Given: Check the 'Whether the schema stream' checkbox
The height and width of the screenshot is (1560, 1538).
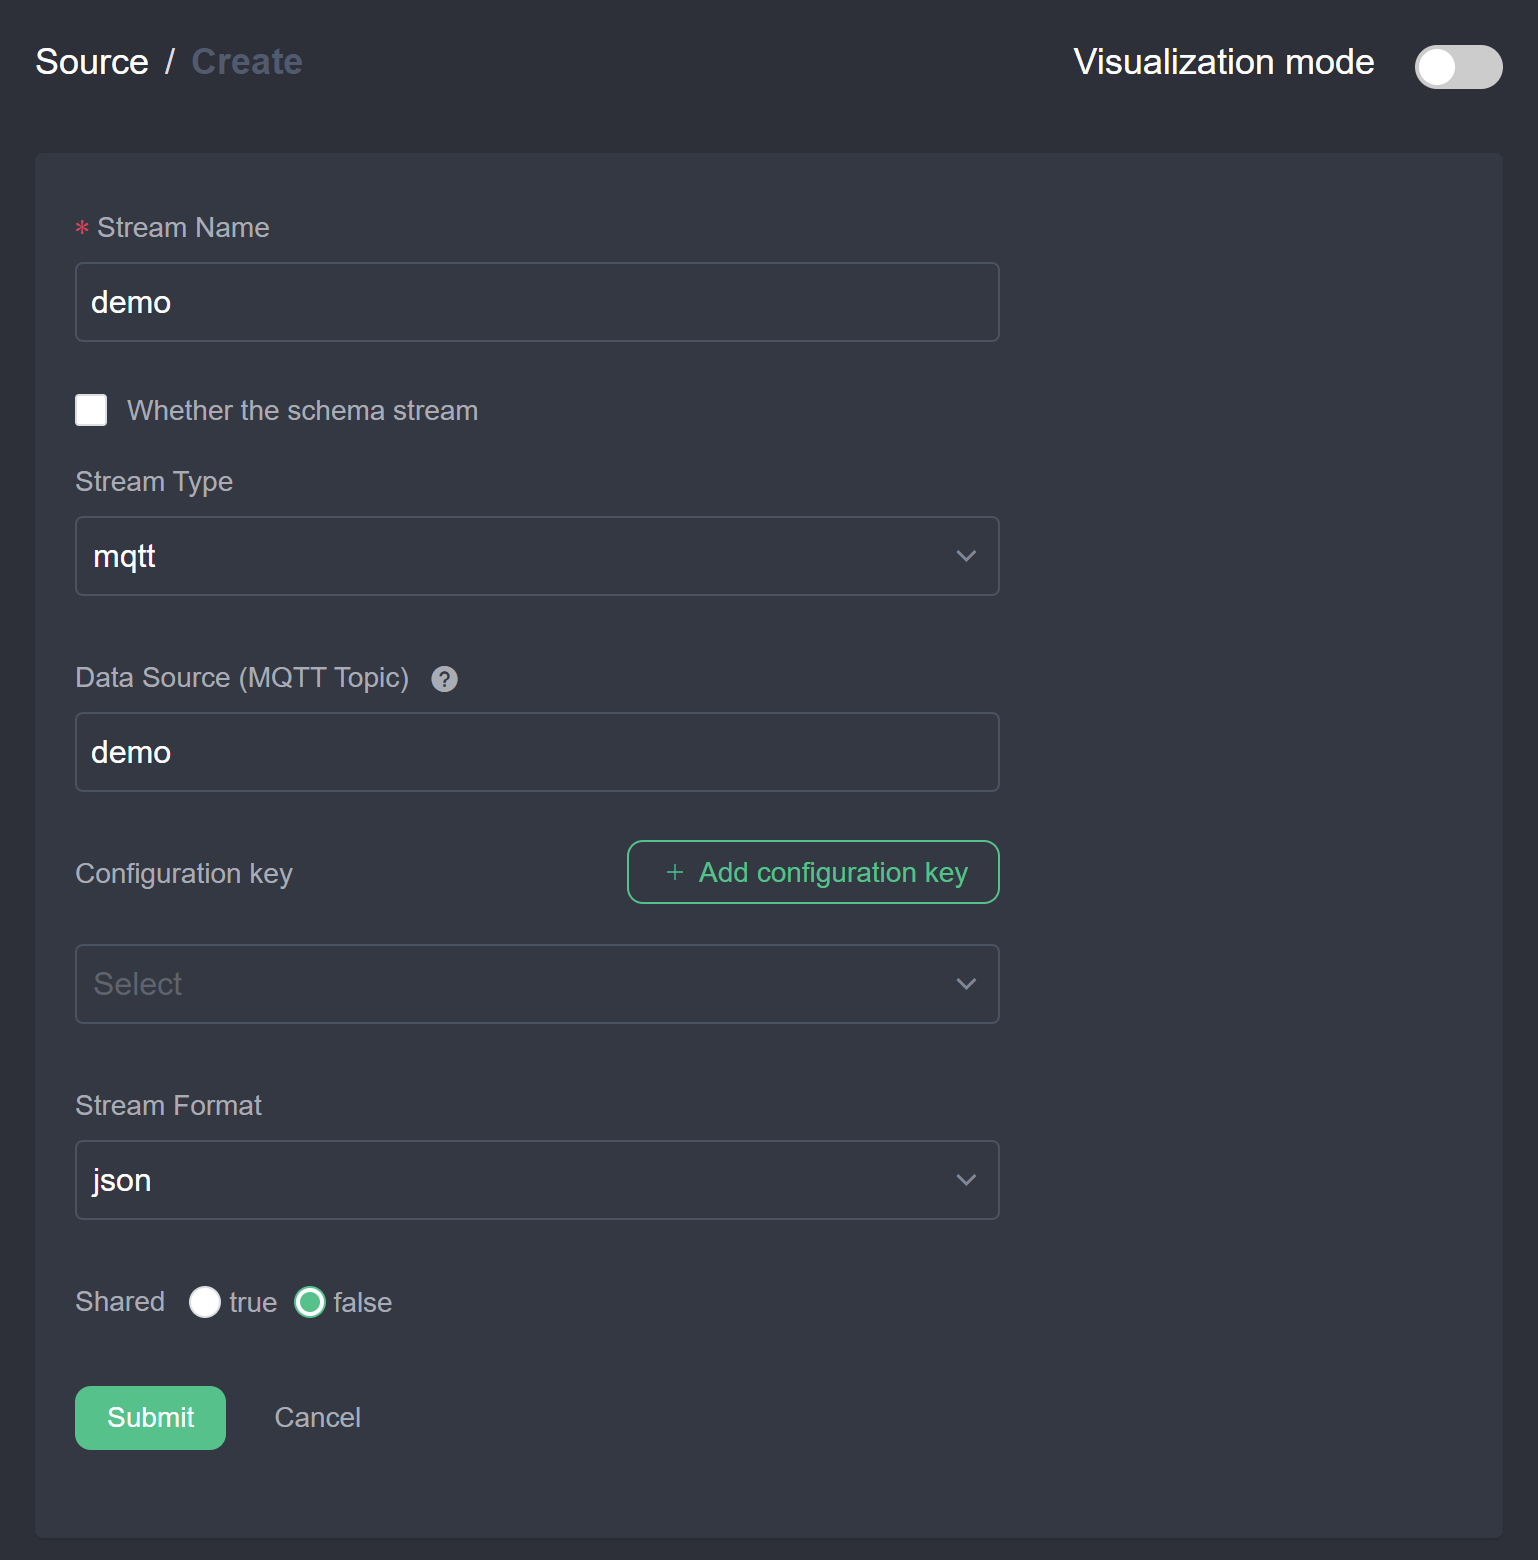Looking at the screenshot, I should click(91, 410).
